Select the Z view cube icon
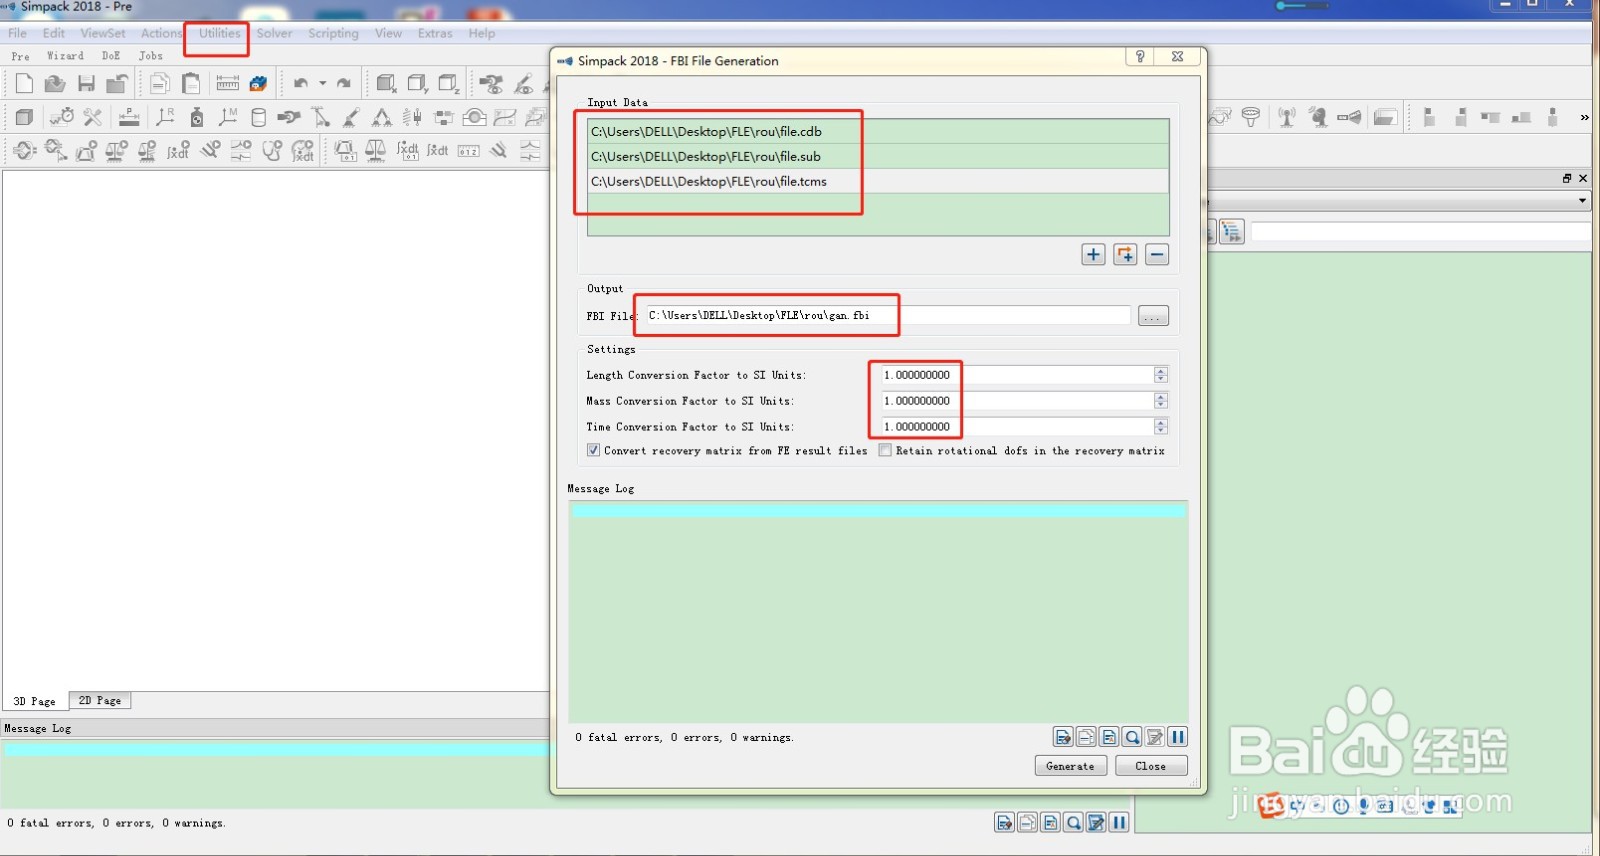1600x856 pixels. [x=449, y=83]
